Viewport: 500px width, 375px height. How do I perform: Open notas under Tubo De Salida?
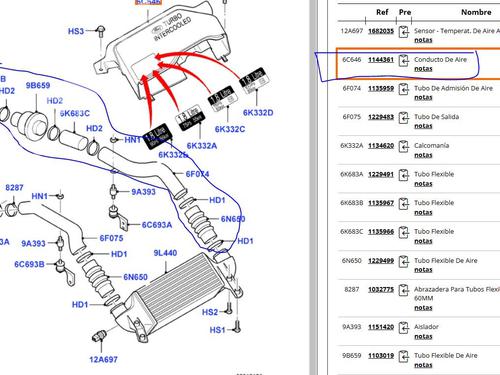tap(423, 126)
